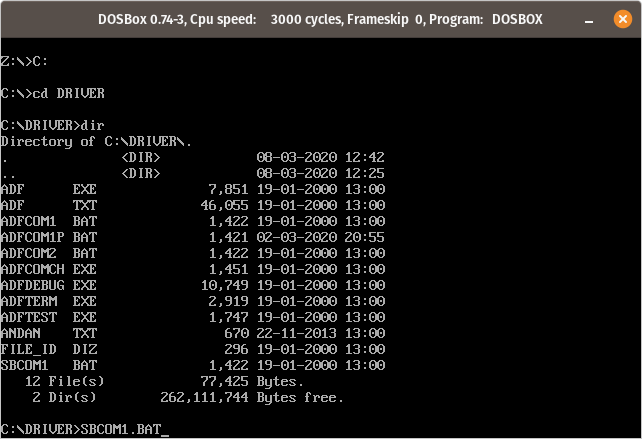This screenshot has height=439, width=642.
Task: Click the ADF TXT file row
Action: point(193,206)
